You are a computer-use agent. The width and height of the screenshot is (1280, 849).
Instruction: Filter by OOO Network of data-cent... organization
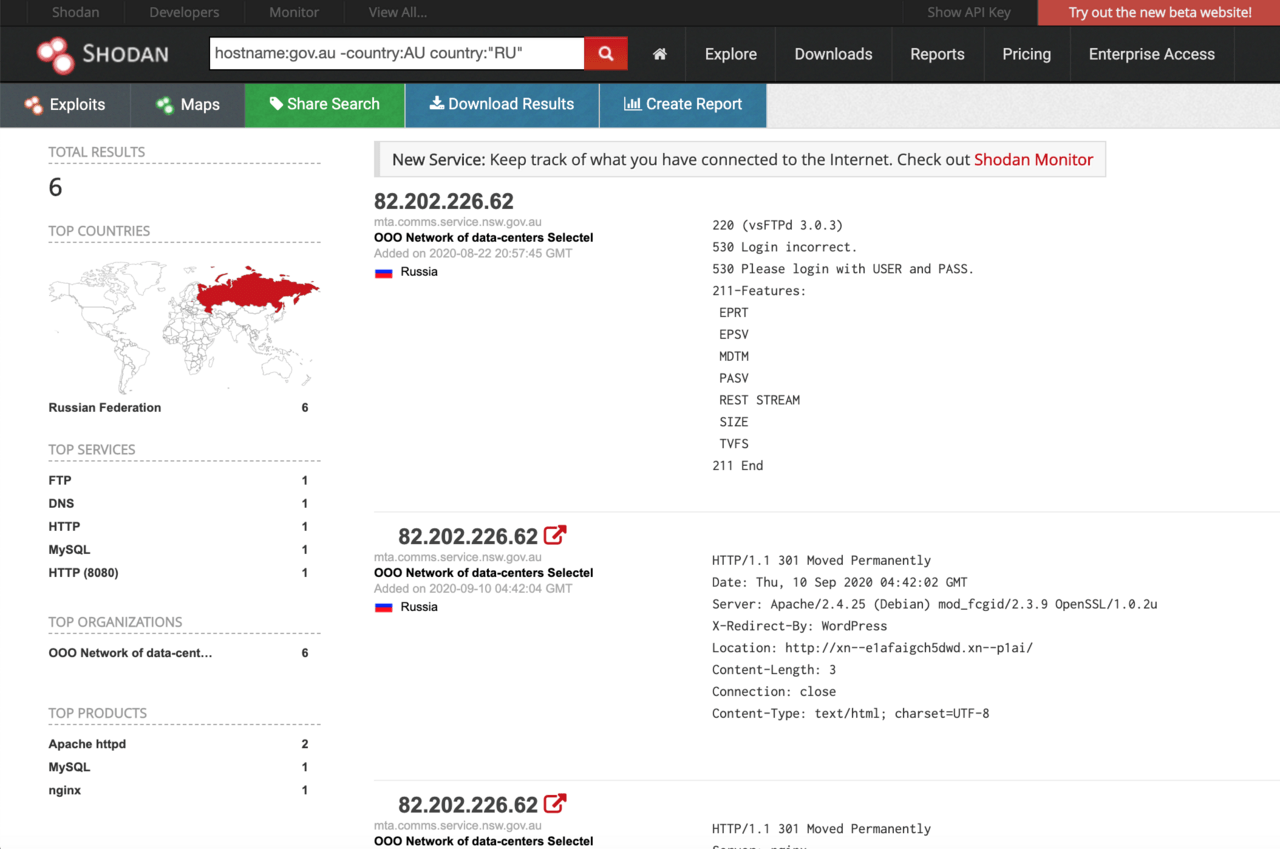(x=130, y=653)
